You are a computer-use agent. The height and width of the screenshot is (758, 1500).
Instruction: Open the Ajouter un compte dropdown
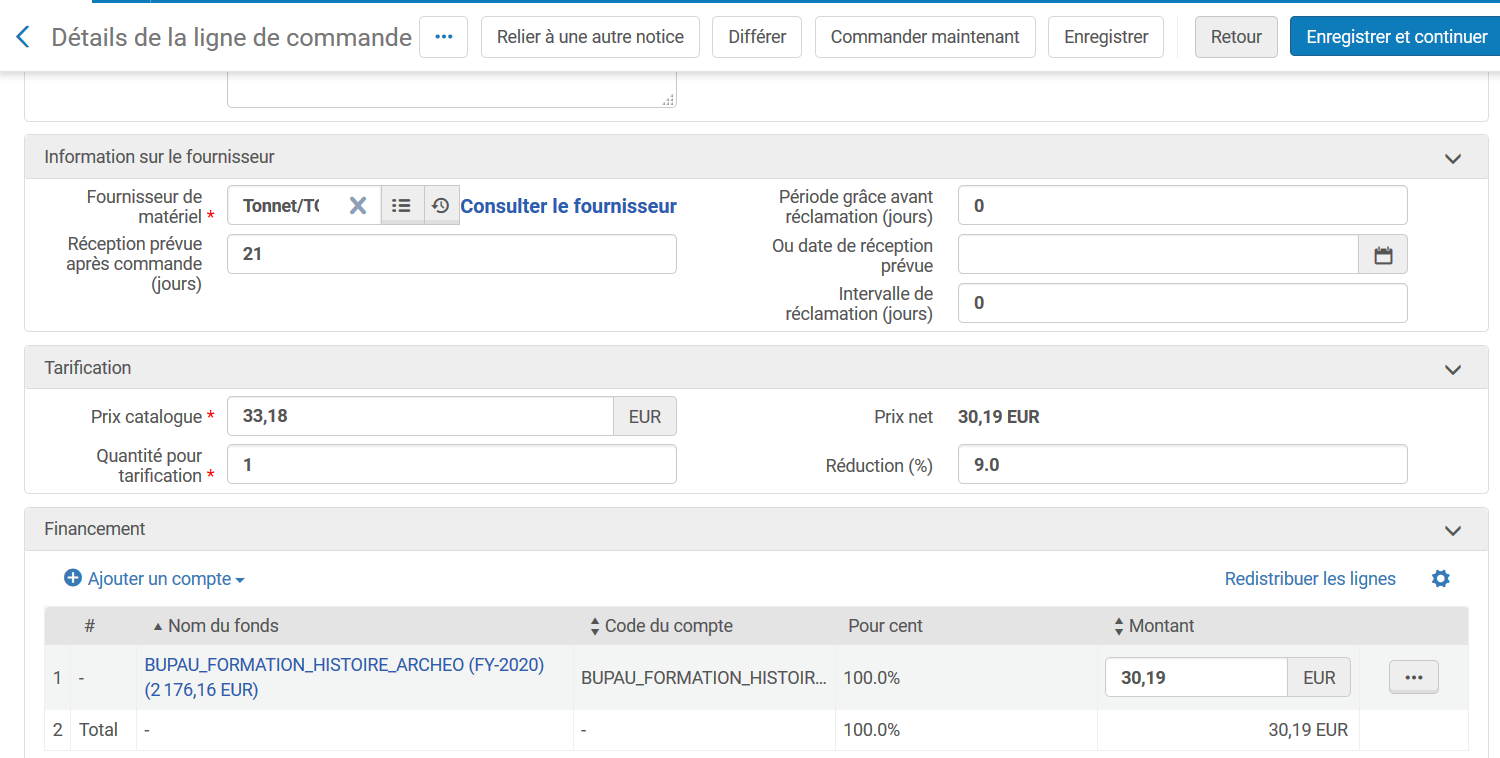click(x=155, y=579)
